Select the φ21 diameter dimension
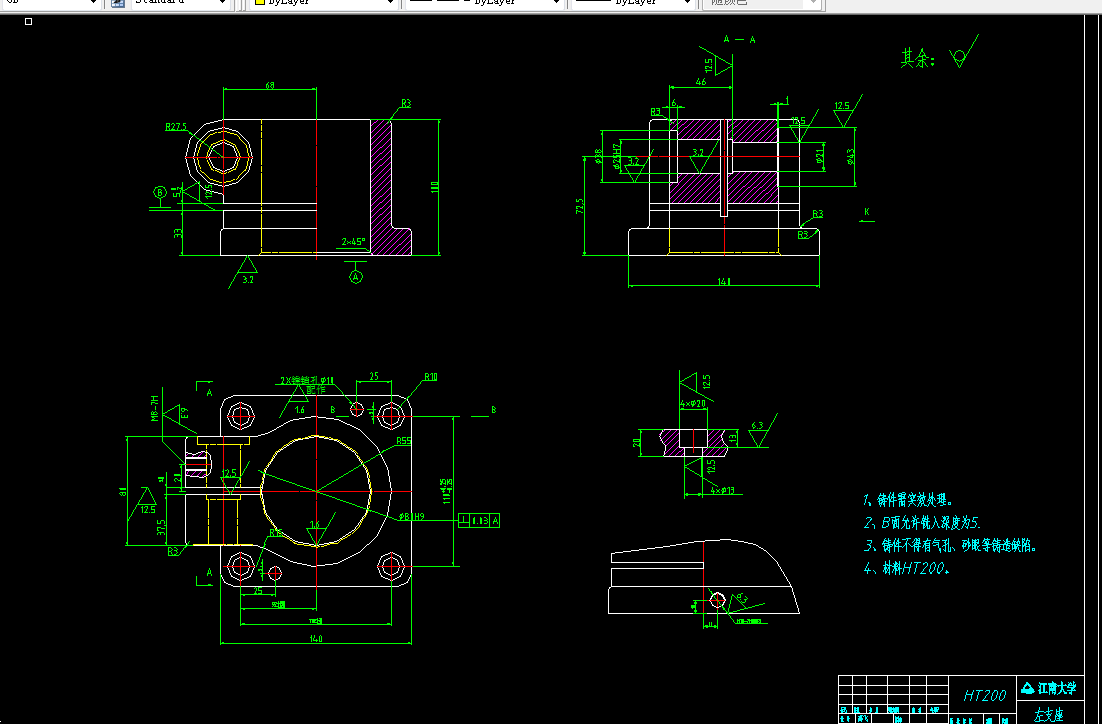 click(820, 156)
